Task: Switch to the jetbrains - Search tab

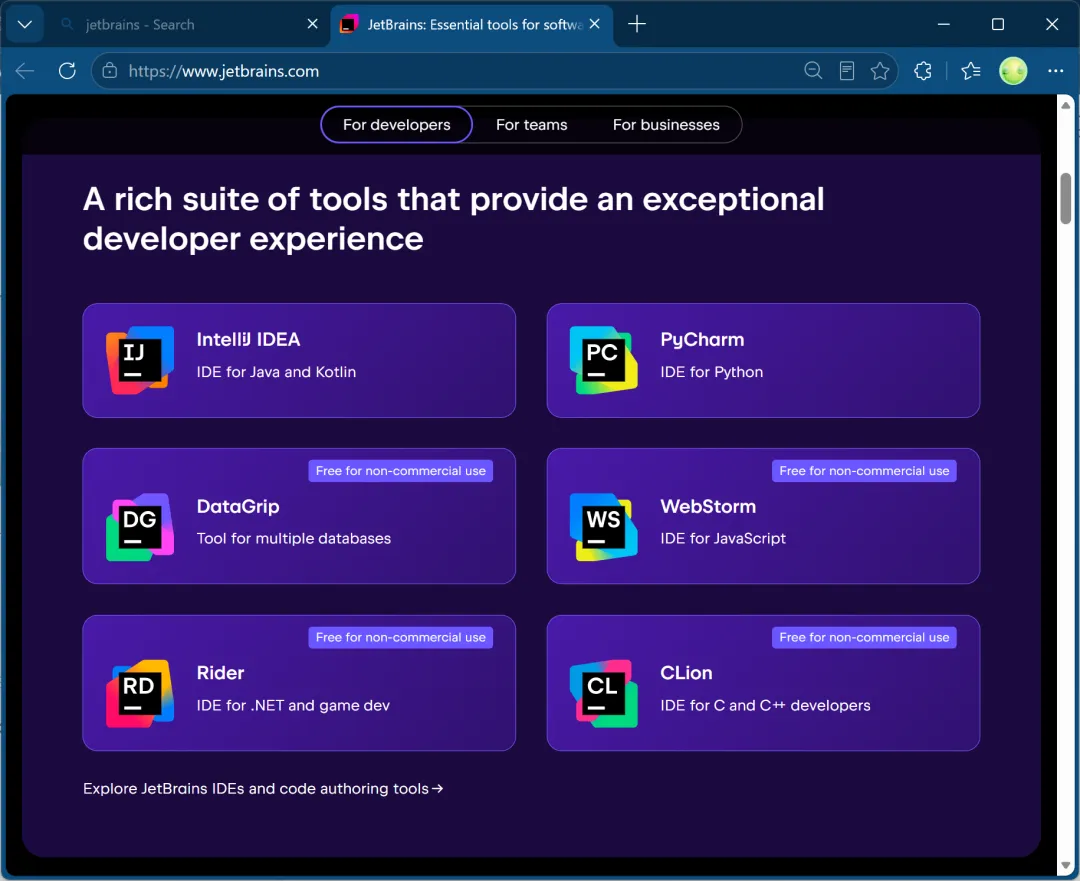Action: pyautogui.click(x=186, y=25)
